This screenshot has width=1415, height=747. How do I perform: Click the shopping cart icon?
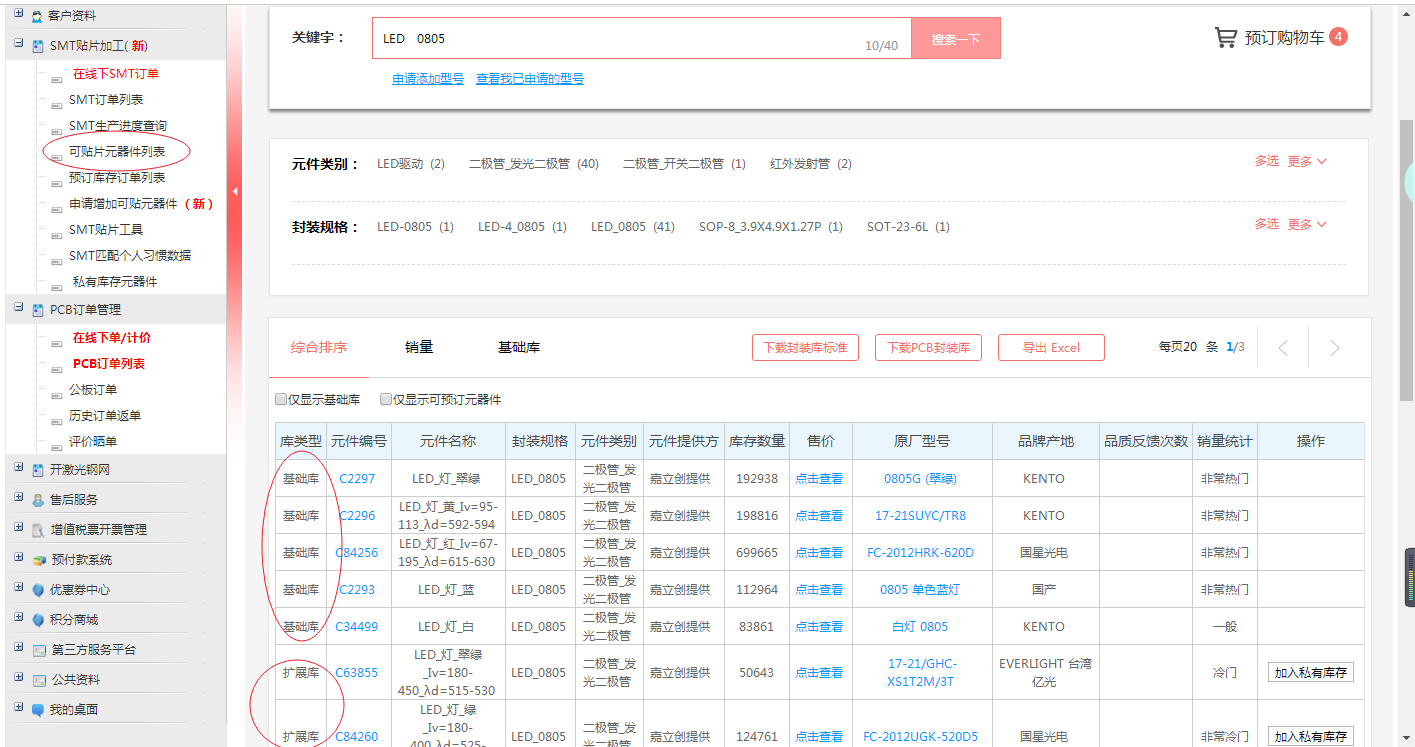tap(1225, 38)
